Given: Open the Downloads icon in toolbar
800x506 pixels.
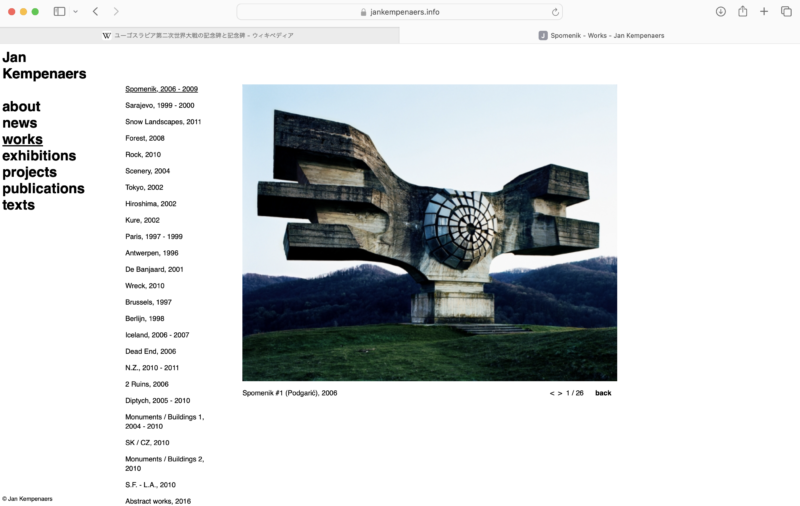Looking at the screenshot, I should click(720, 12).
